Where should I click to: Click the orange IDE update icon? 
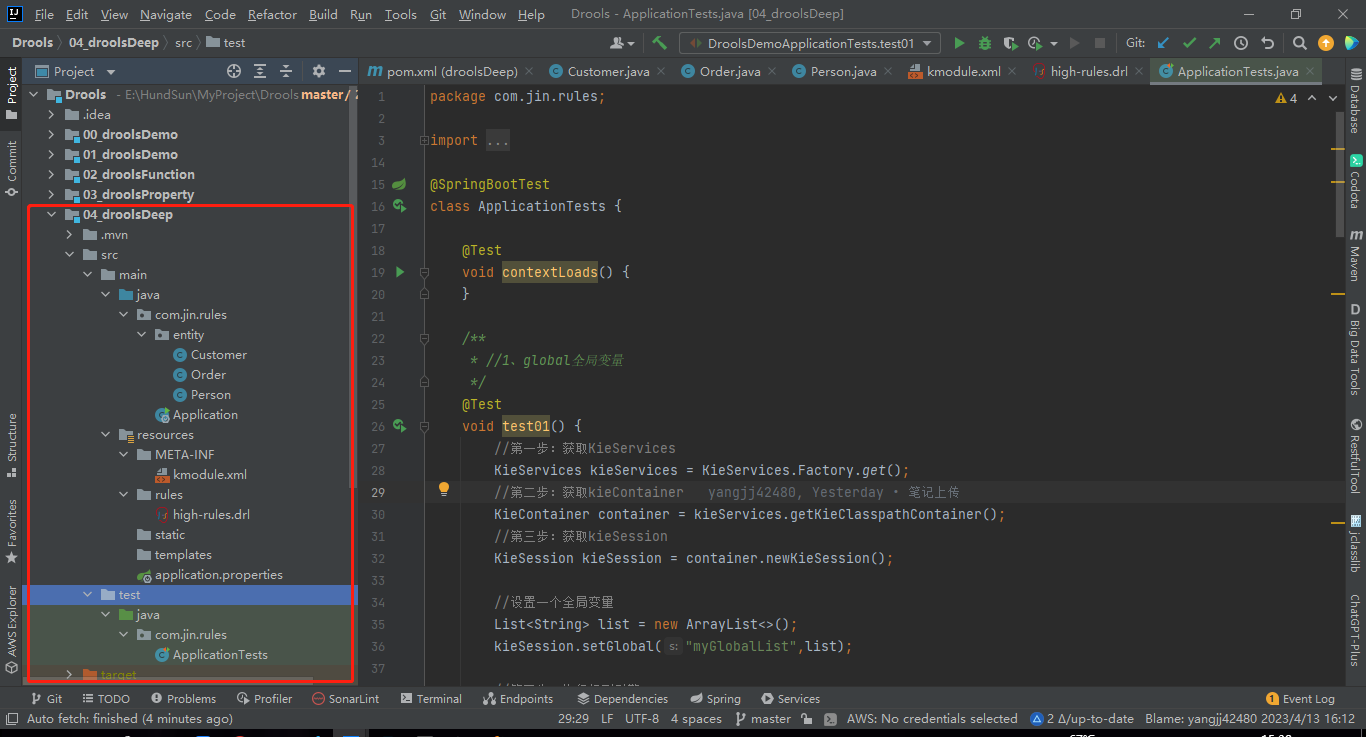point(1326,43)
